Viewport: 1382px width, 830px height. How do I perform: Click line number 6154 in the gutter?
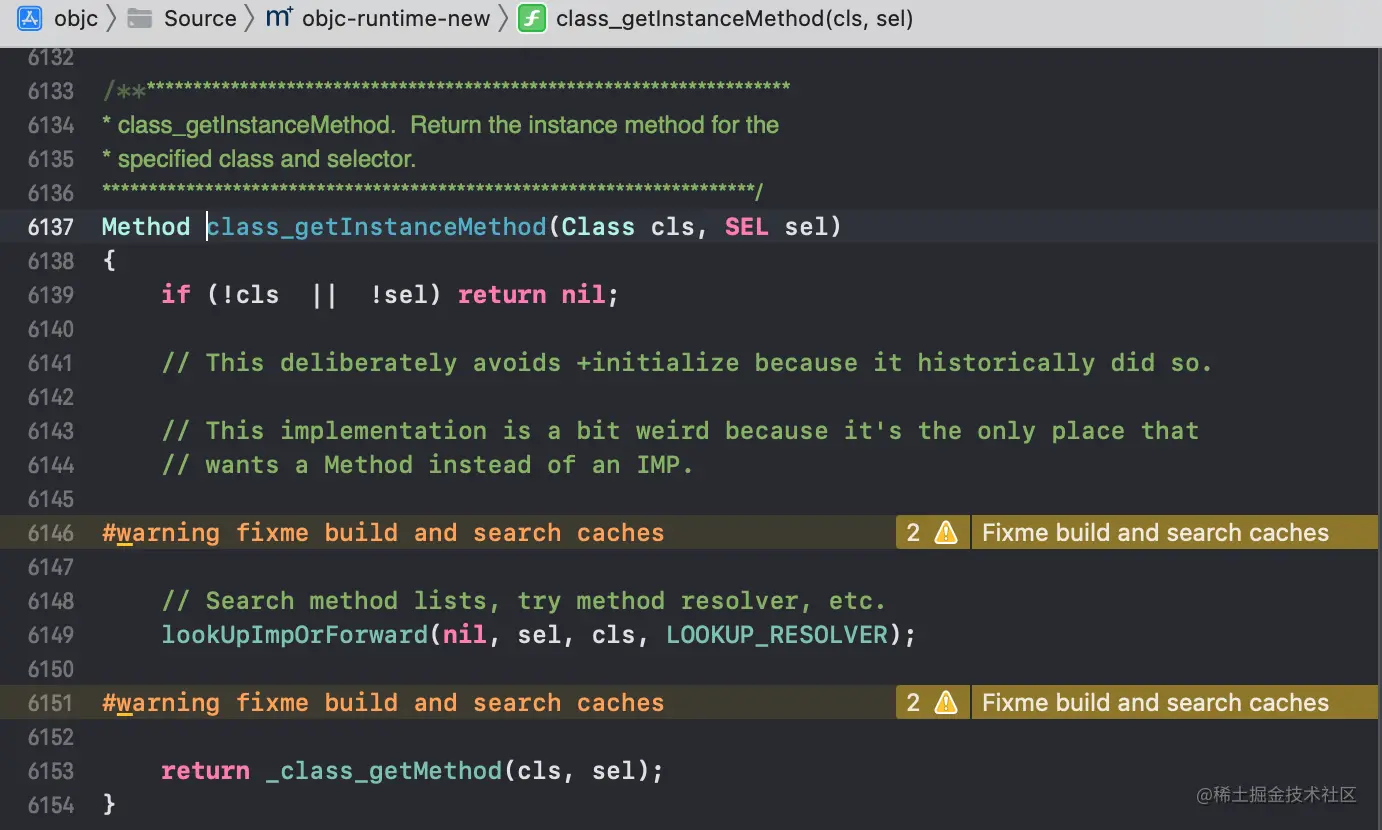(51, 805)
